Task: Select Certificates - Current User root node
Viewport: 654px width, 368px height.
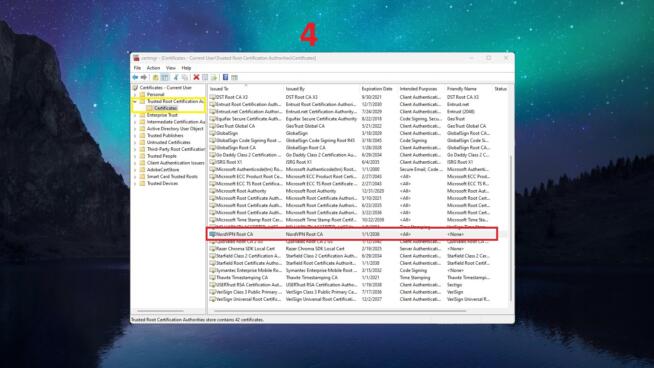Action: point(166,88)
